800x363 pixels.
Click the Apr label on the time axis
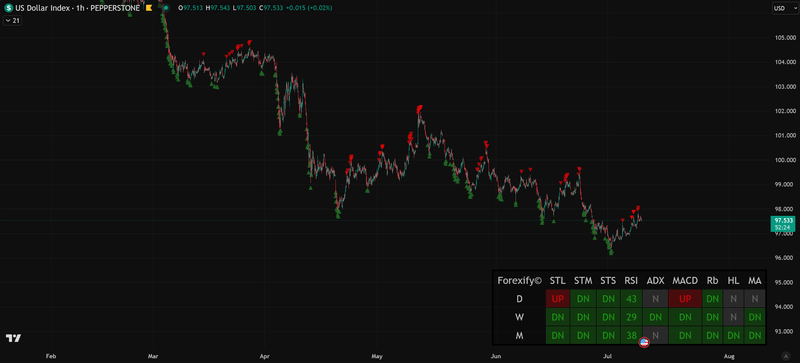(x=264, y=355)
